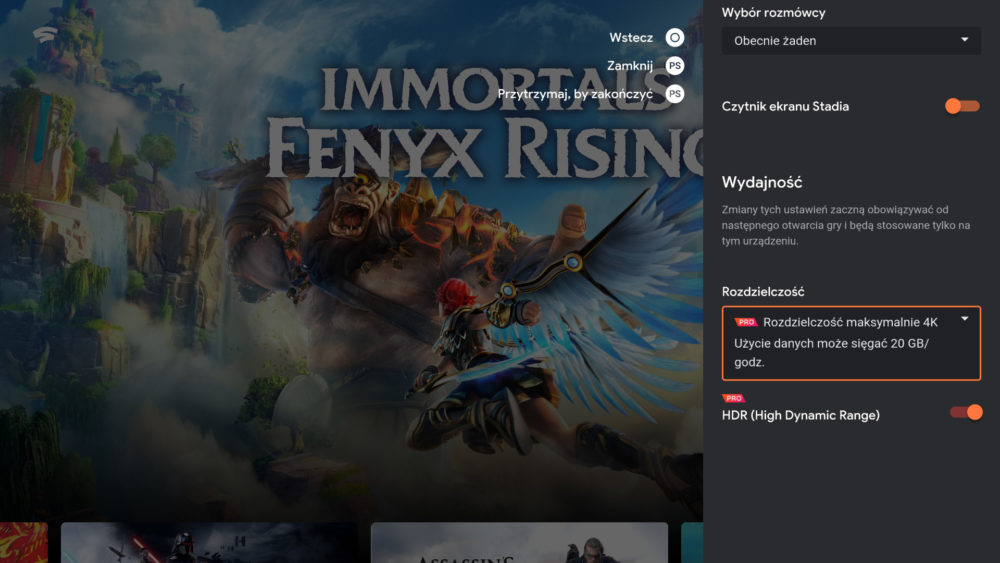Click the Rozdzielczość label
The width and height of the screenshot is (1000, 563).
click(x=763, y=291)
